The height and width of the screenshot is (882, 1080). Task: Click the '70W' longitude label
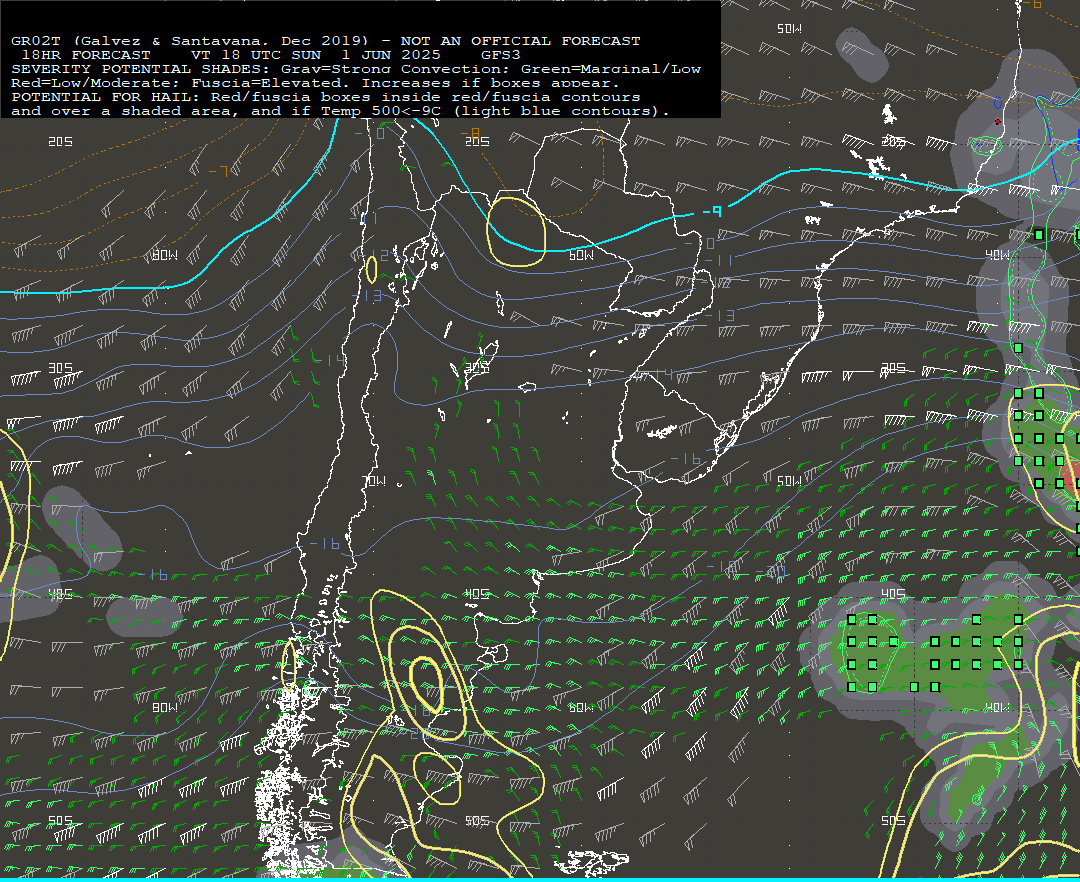tap(375, 481)
